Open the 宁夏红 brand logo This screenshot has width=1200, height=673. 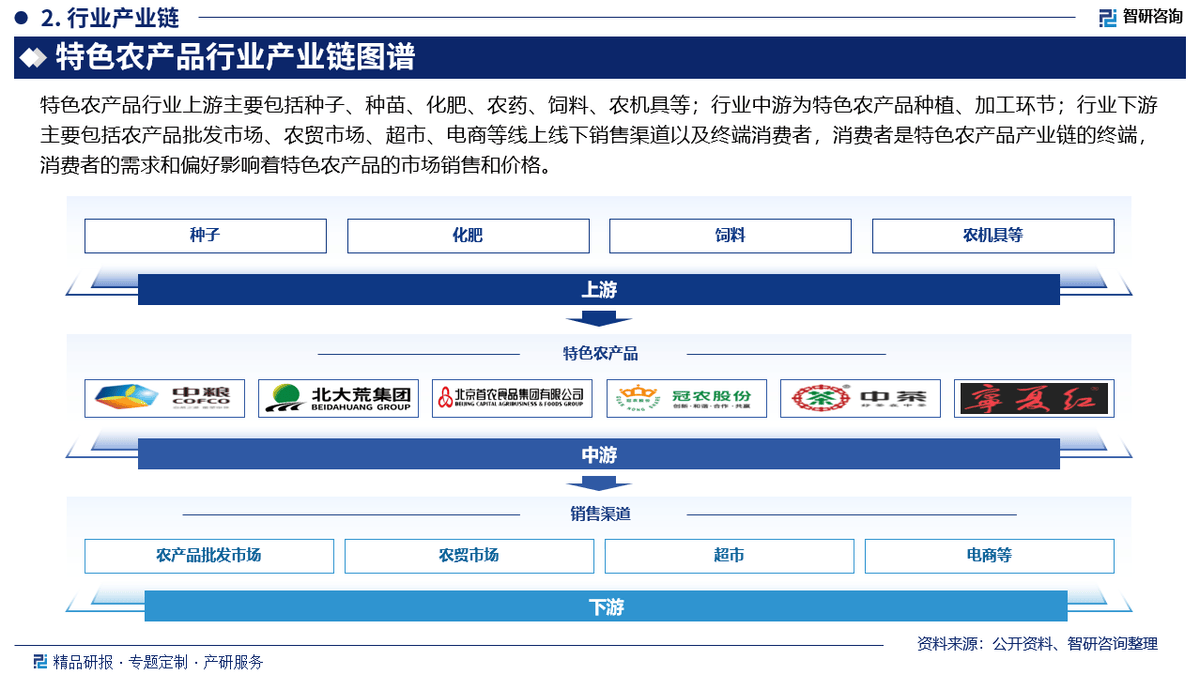coord(1034,398)
